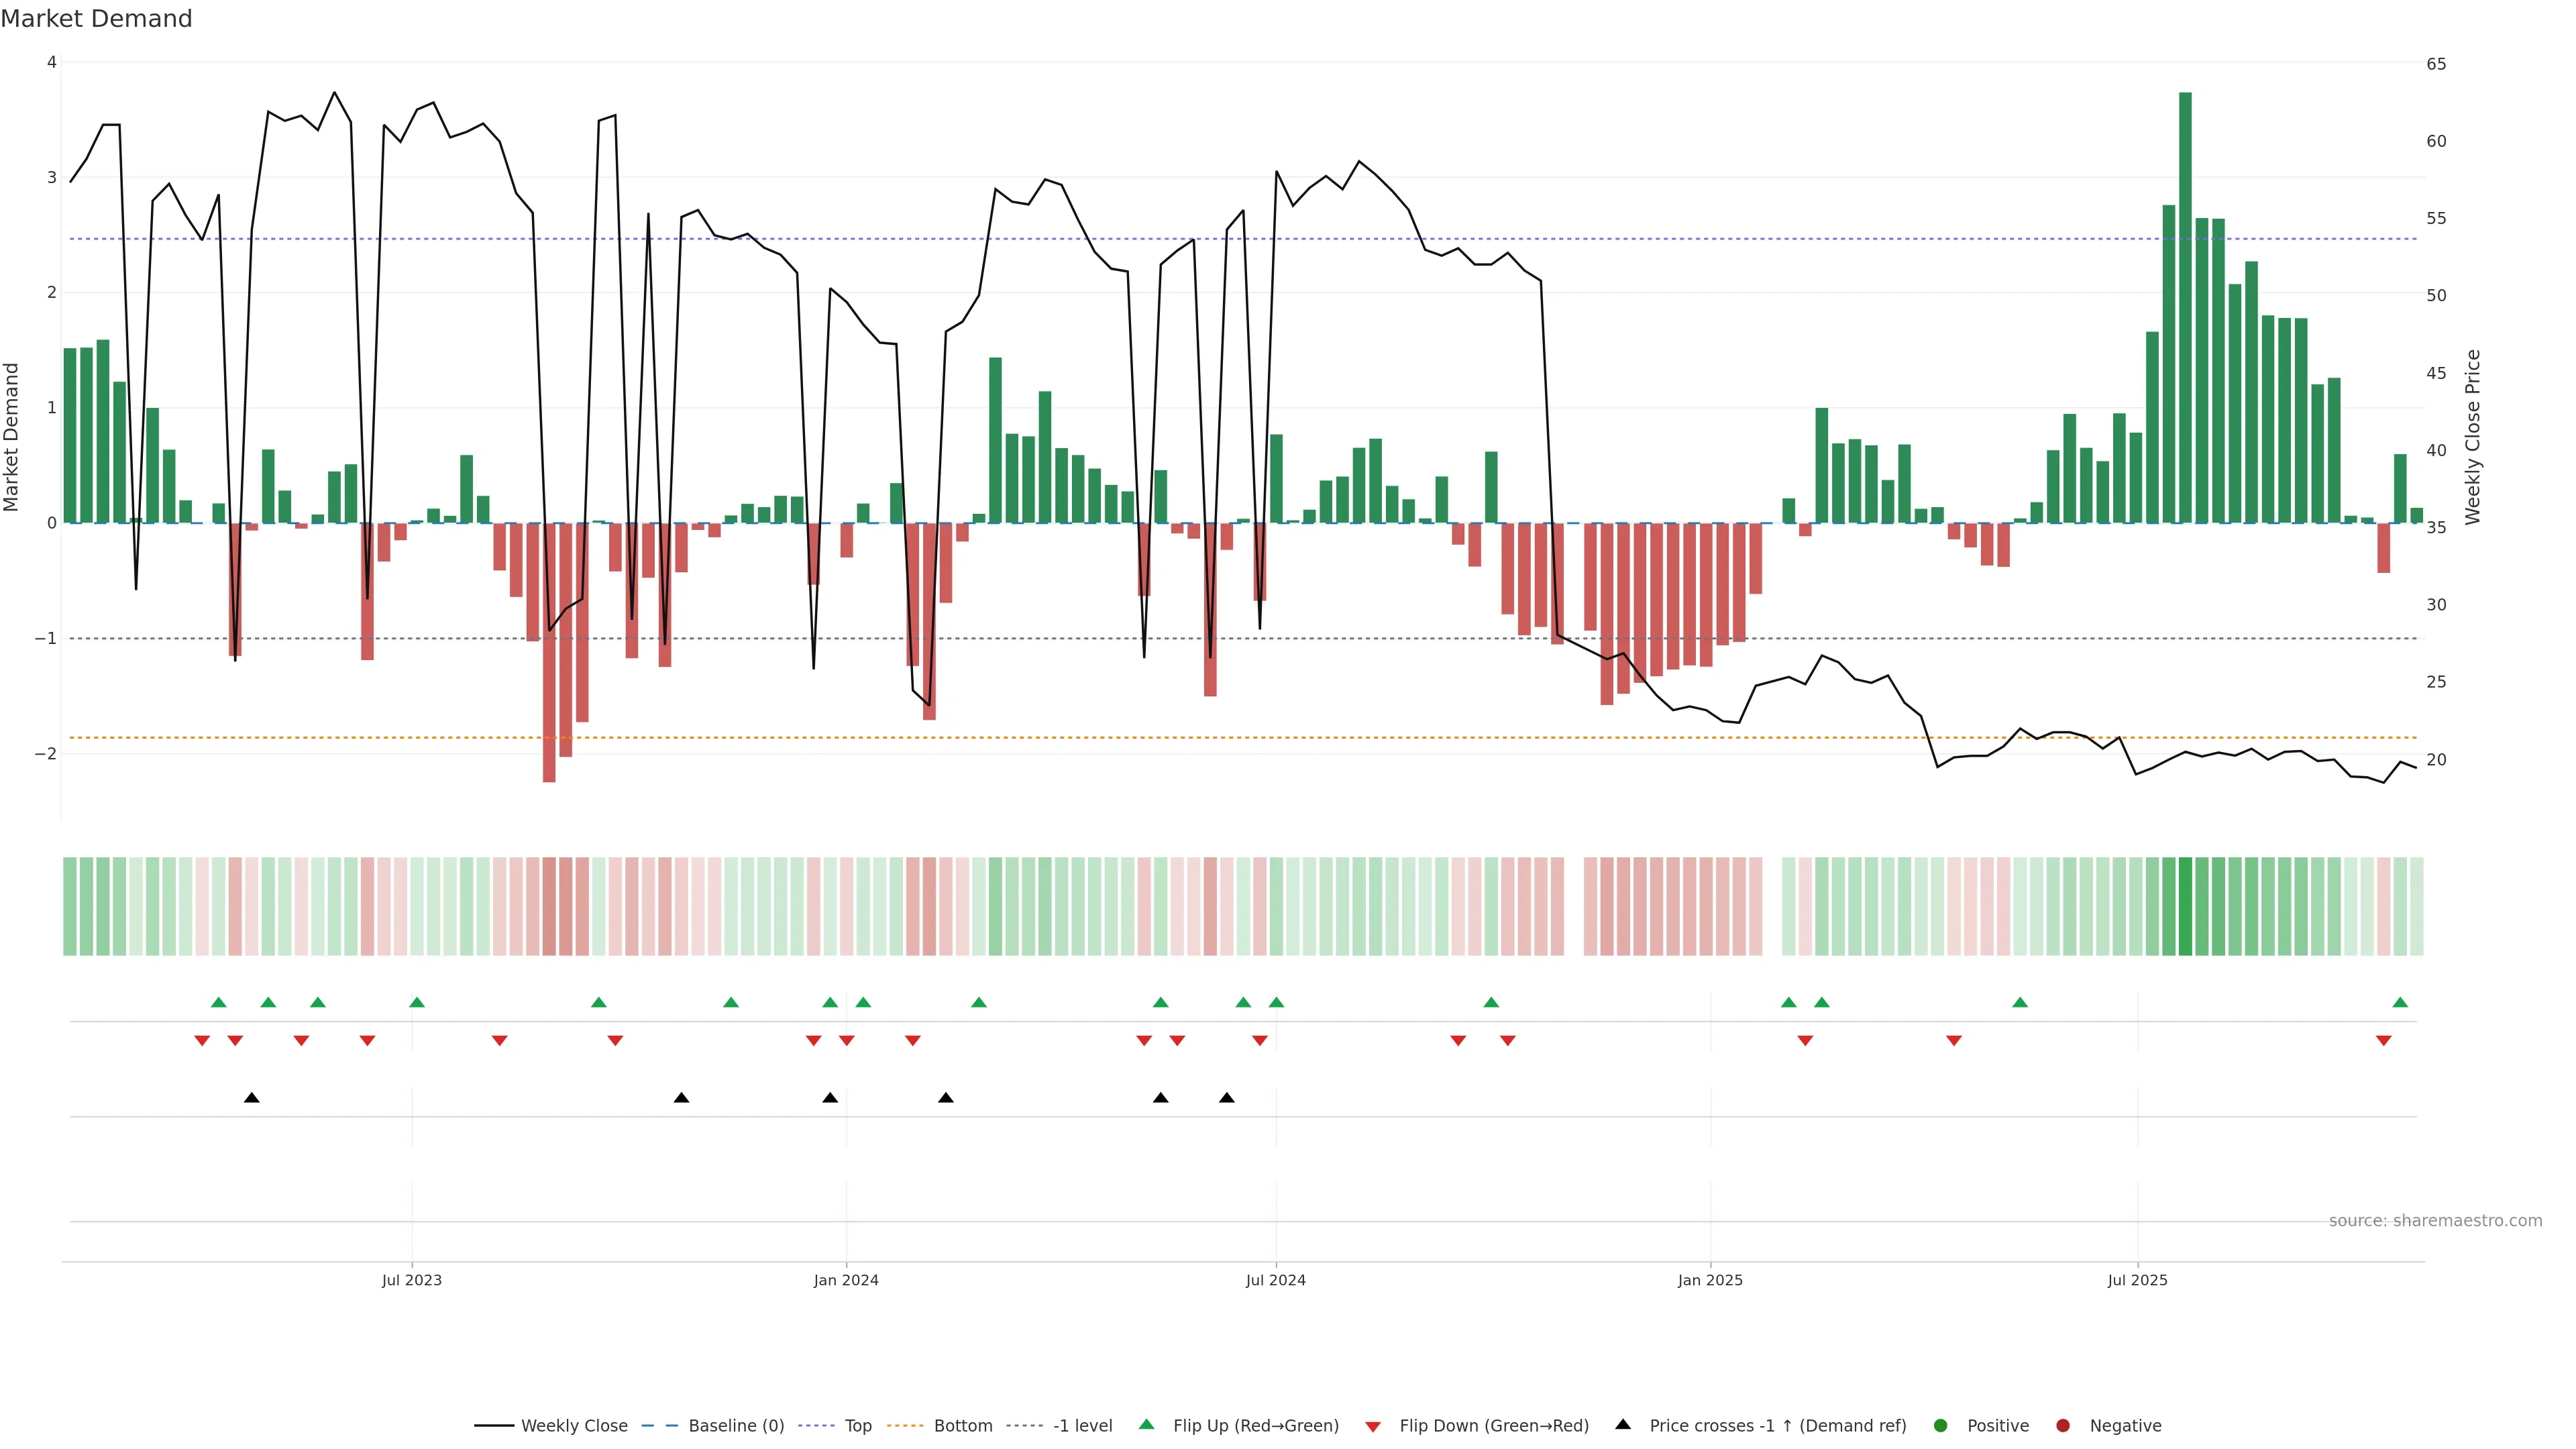
Task: Click the Jan 2025 x-axis label
Action: coord(1710,1280)
